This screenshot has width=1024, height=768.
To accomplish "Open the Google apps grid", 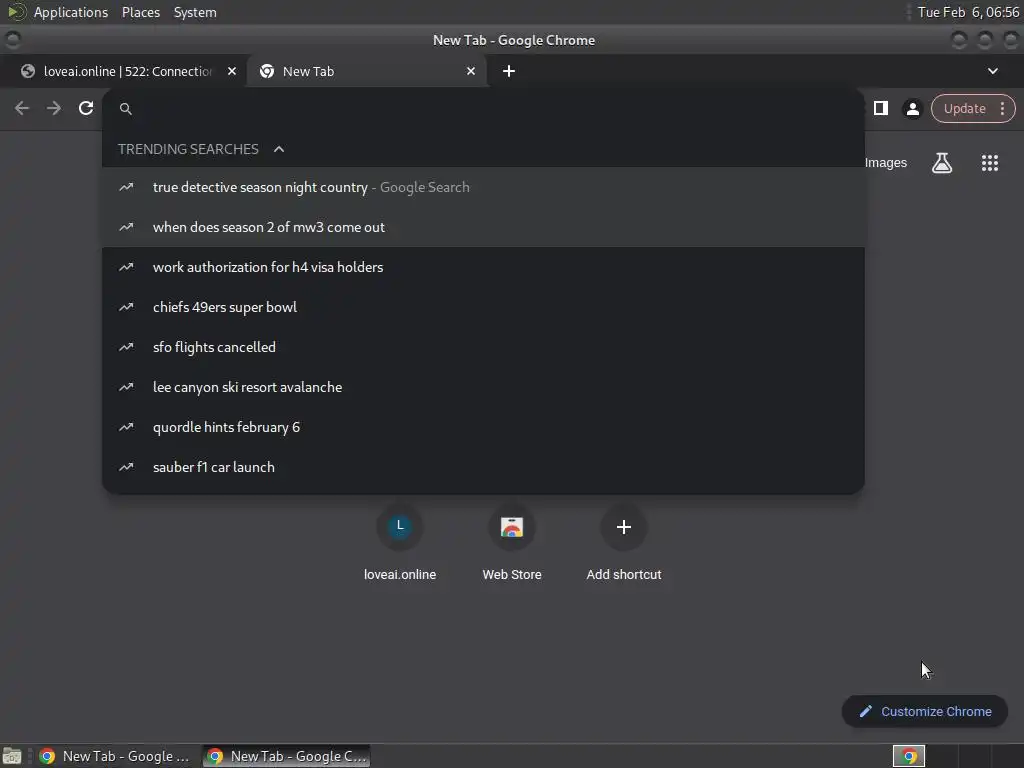I will click(x=989, y=163).
